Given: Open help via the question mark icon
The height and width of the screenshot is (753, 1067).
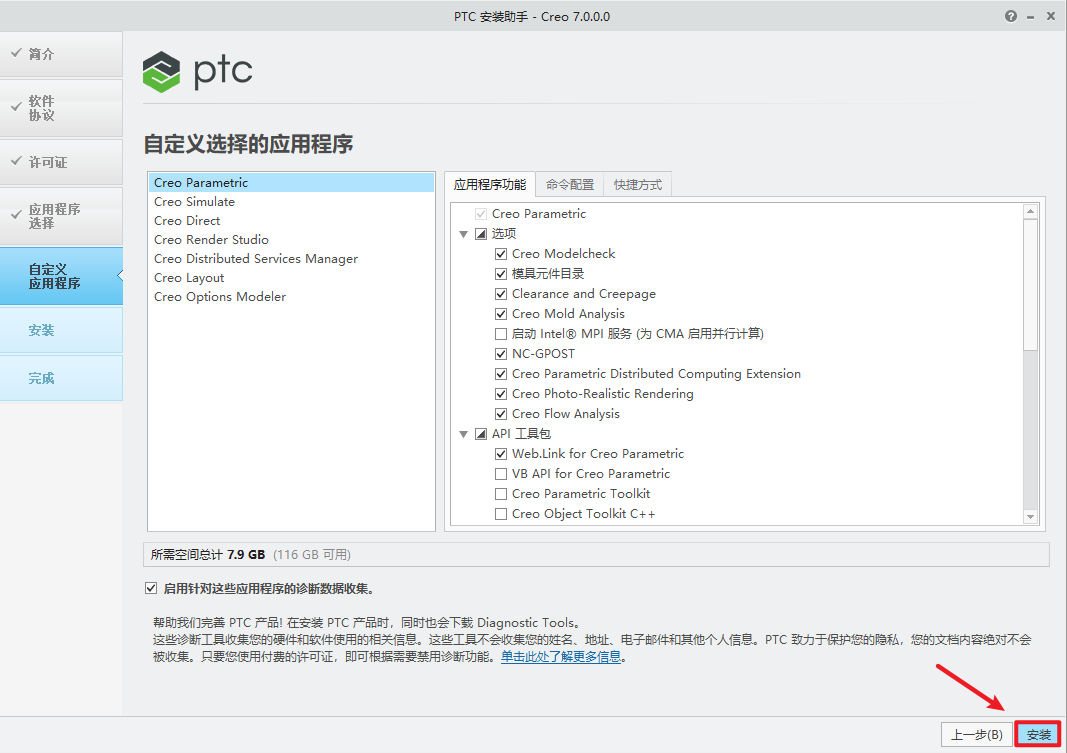Looking at the screenshot, I should (1010, 16).
